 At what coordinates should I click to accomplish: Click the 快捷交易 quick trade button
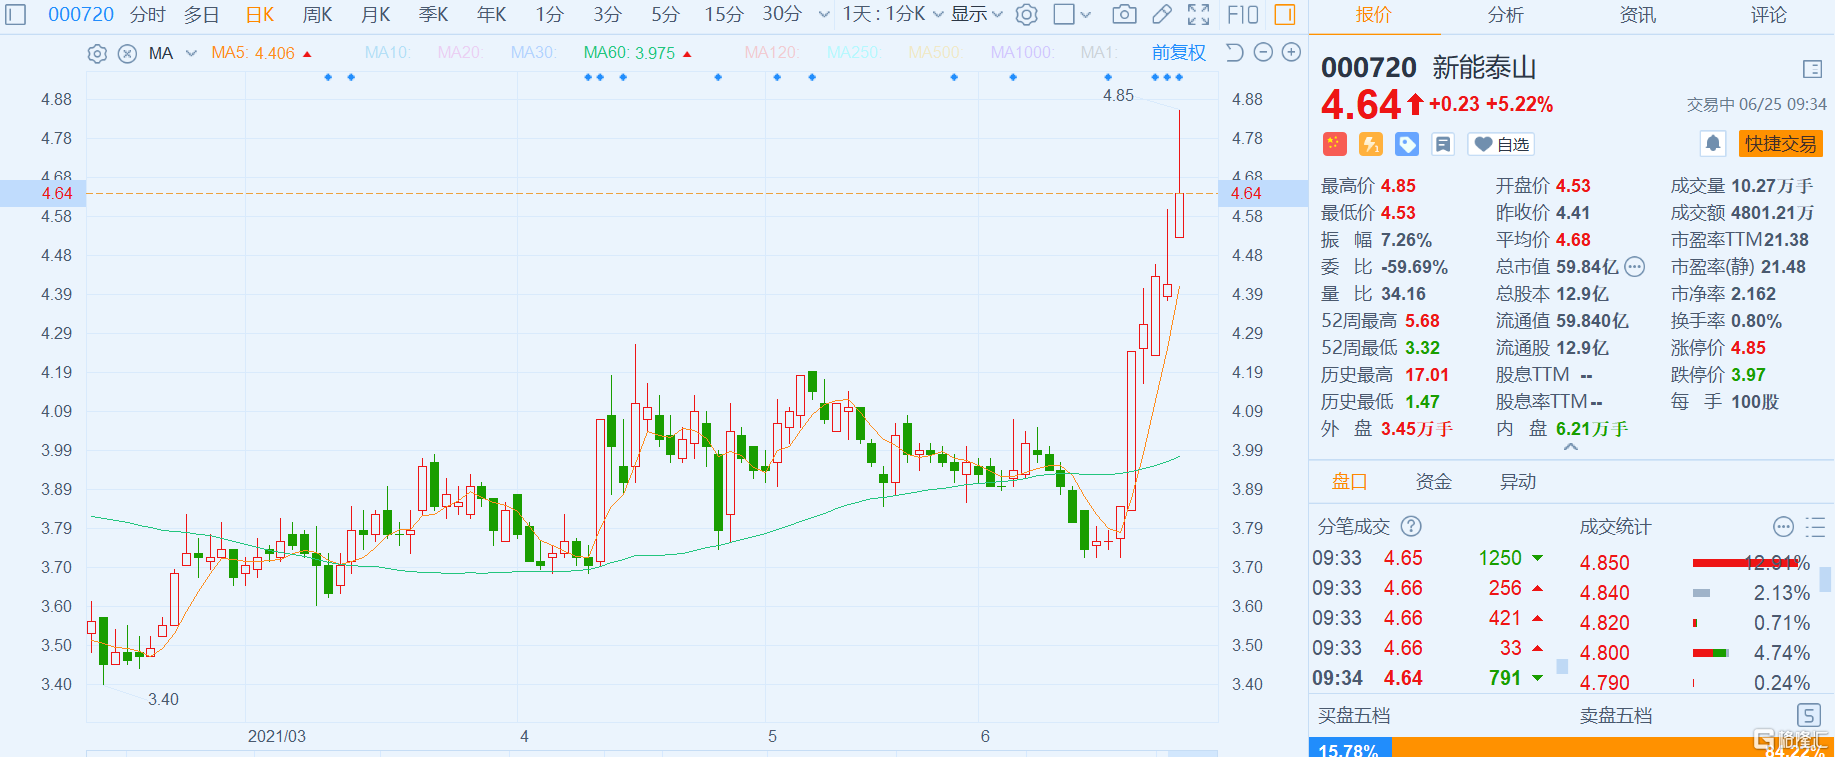1780,144
